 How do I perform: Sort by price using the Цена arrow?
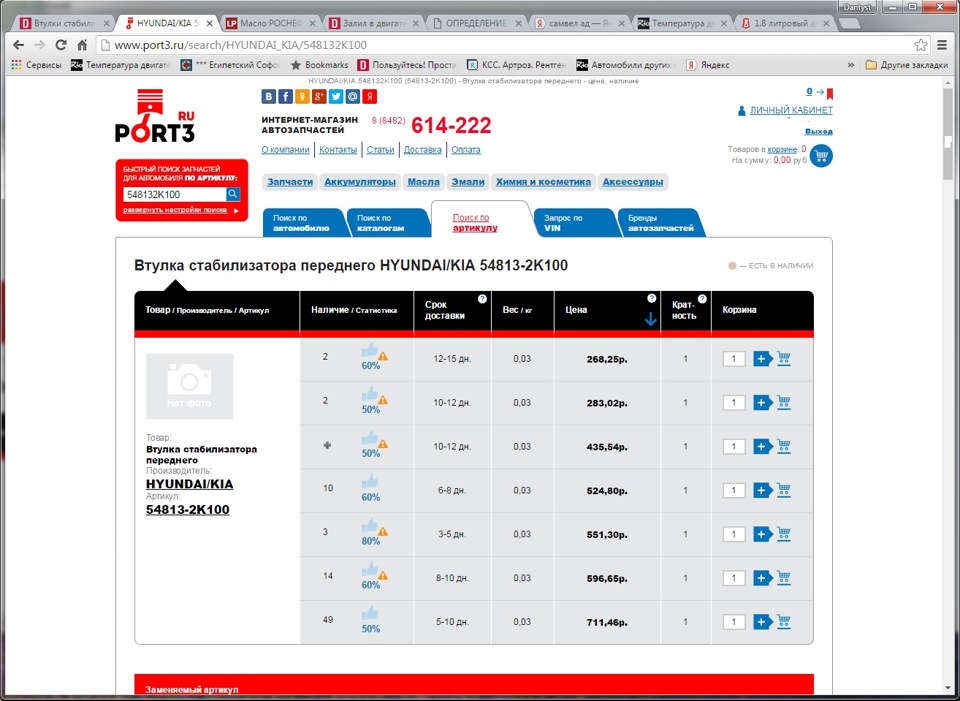pyautogui.click(x=651, y=319)
